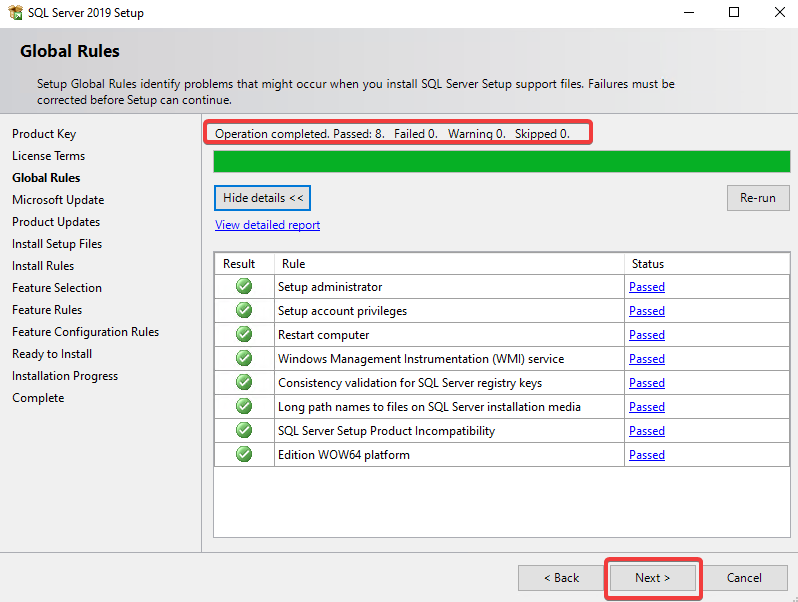Select Product Key step in sidebar
Screen dimensions: 798x602
[44, 134]
